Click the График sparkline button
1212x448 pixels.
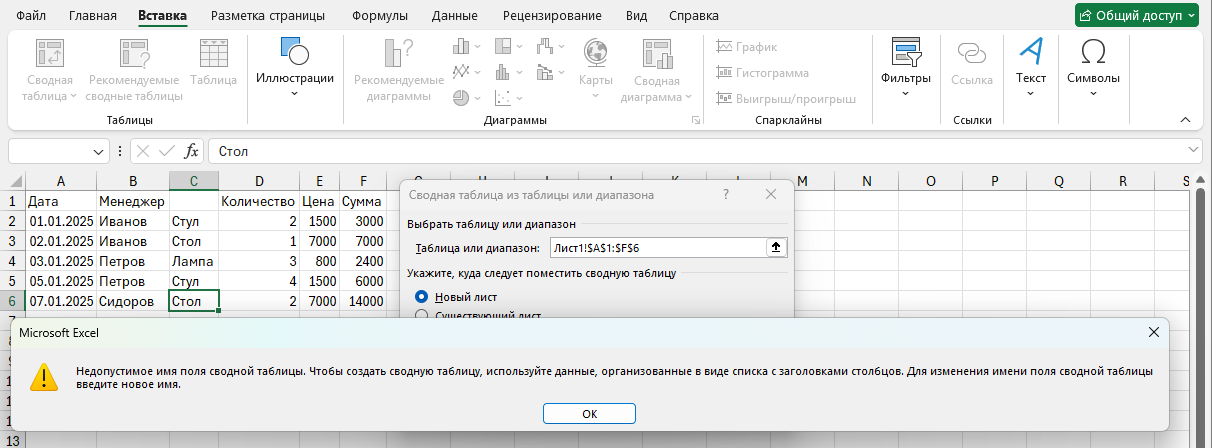click(x=748, y=47)
